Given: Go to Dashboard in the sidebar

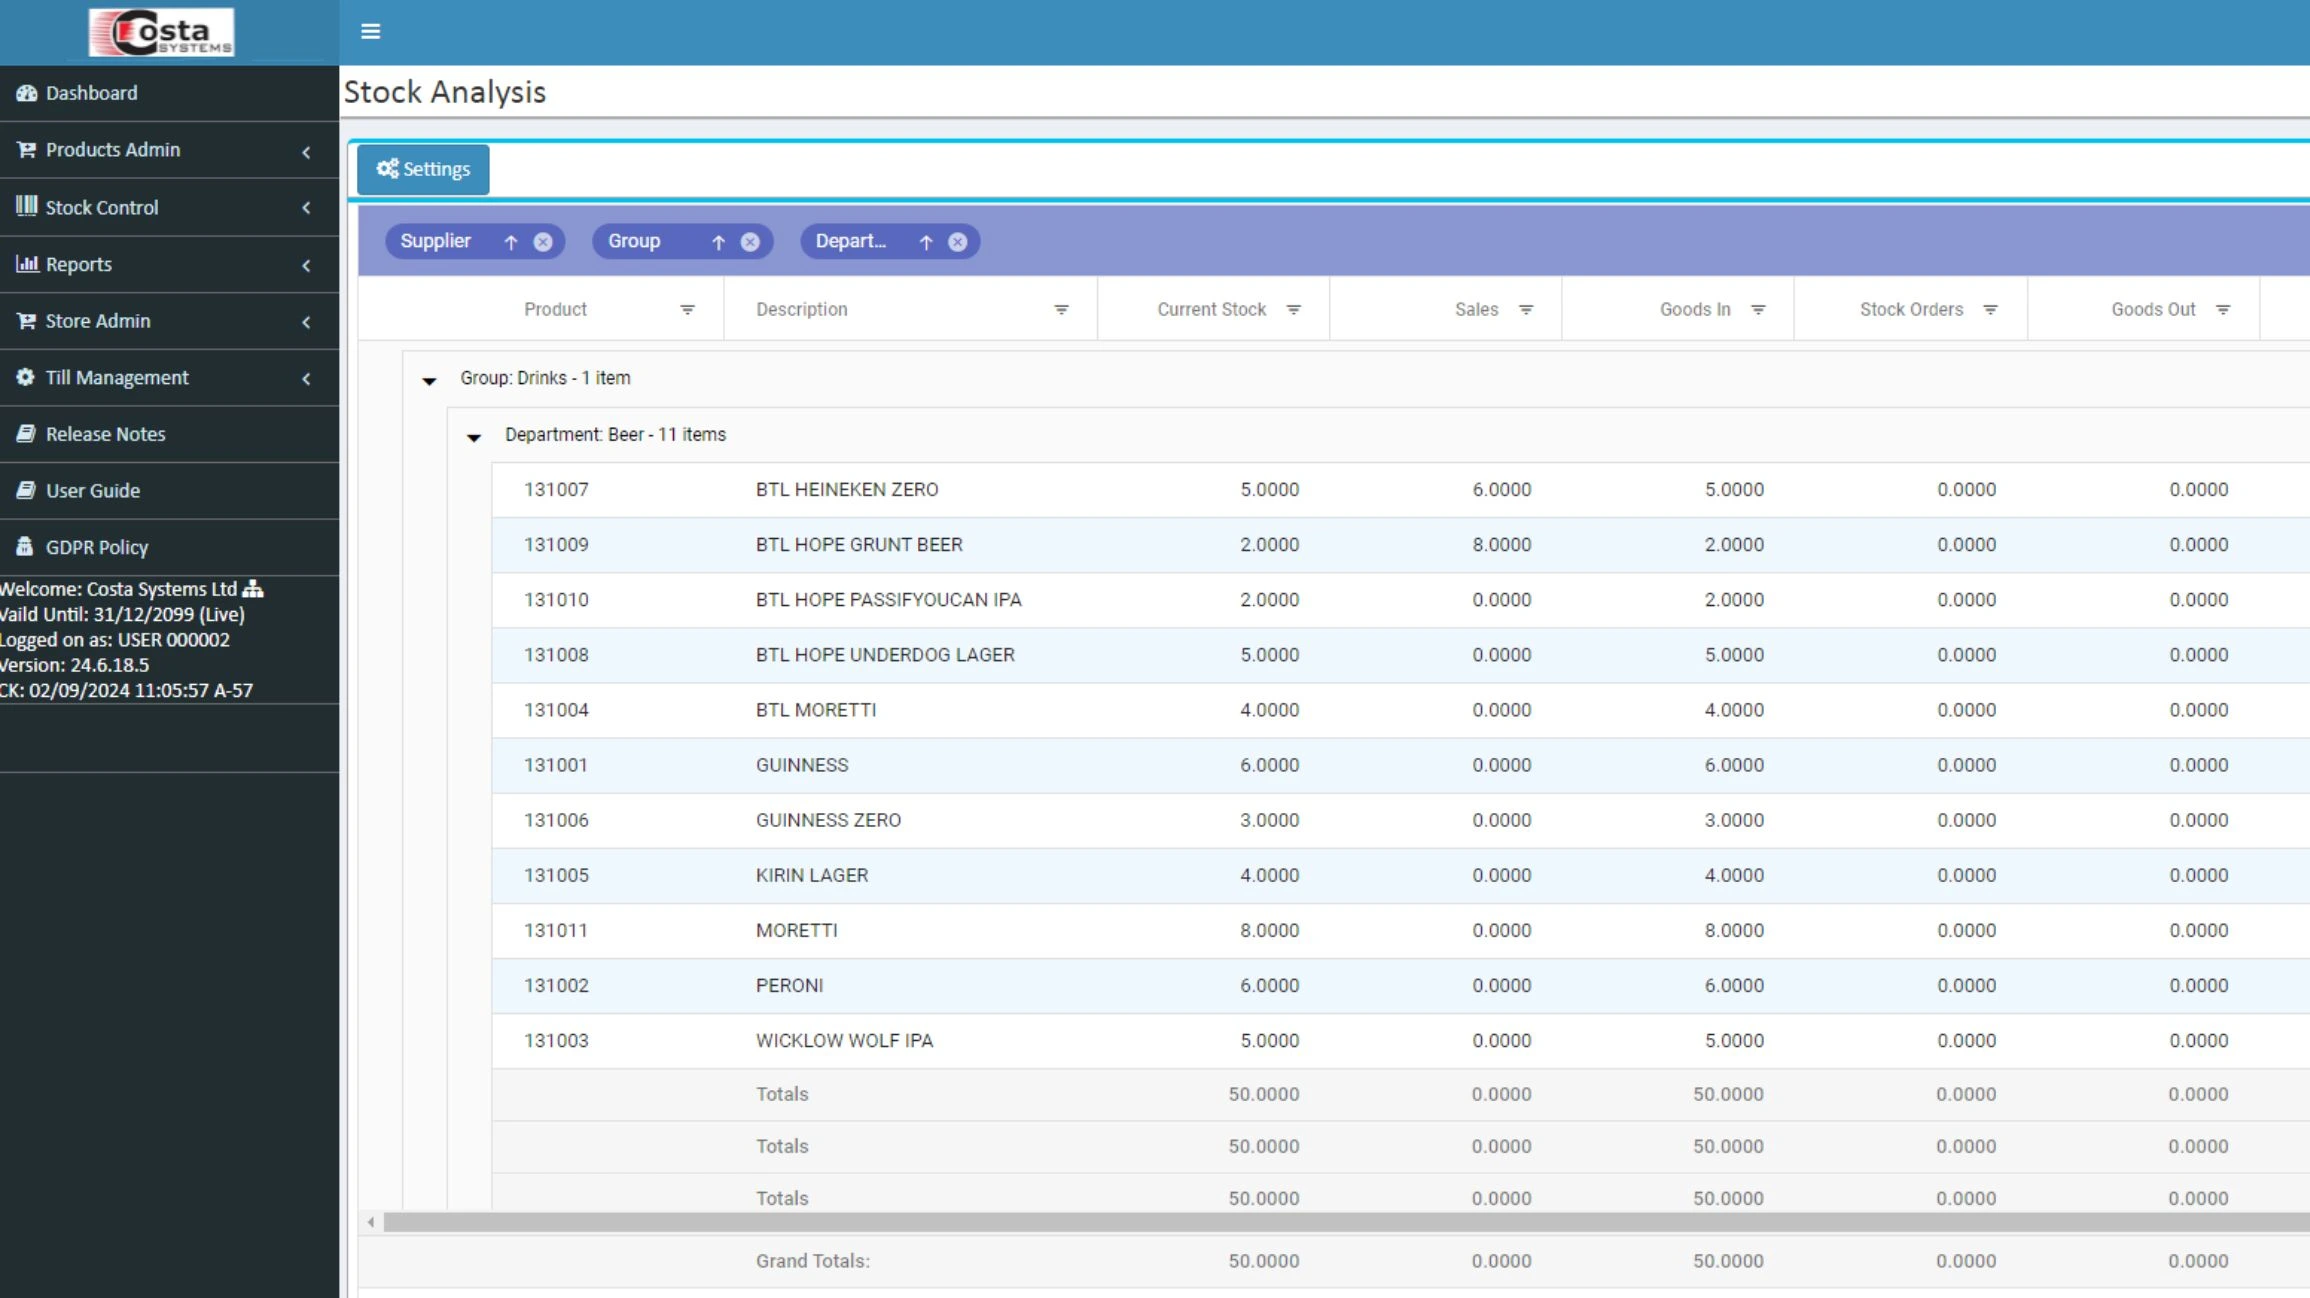Looking at the screenshot, I should (91, 93).
